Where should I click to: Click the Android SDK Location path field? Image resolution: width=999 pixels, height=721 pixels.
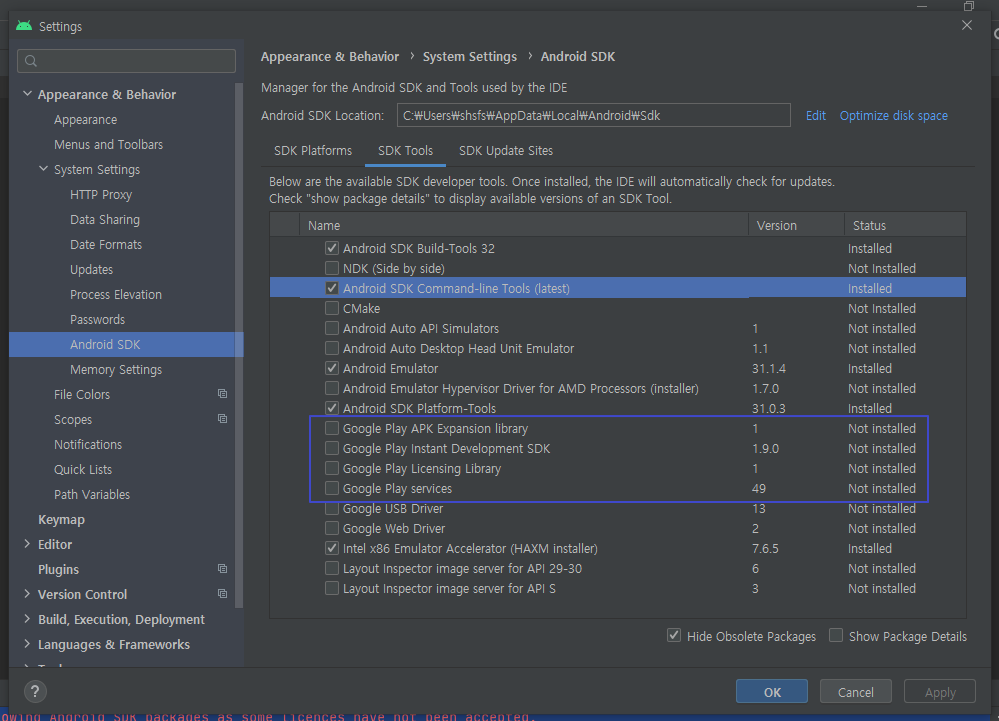593,115
